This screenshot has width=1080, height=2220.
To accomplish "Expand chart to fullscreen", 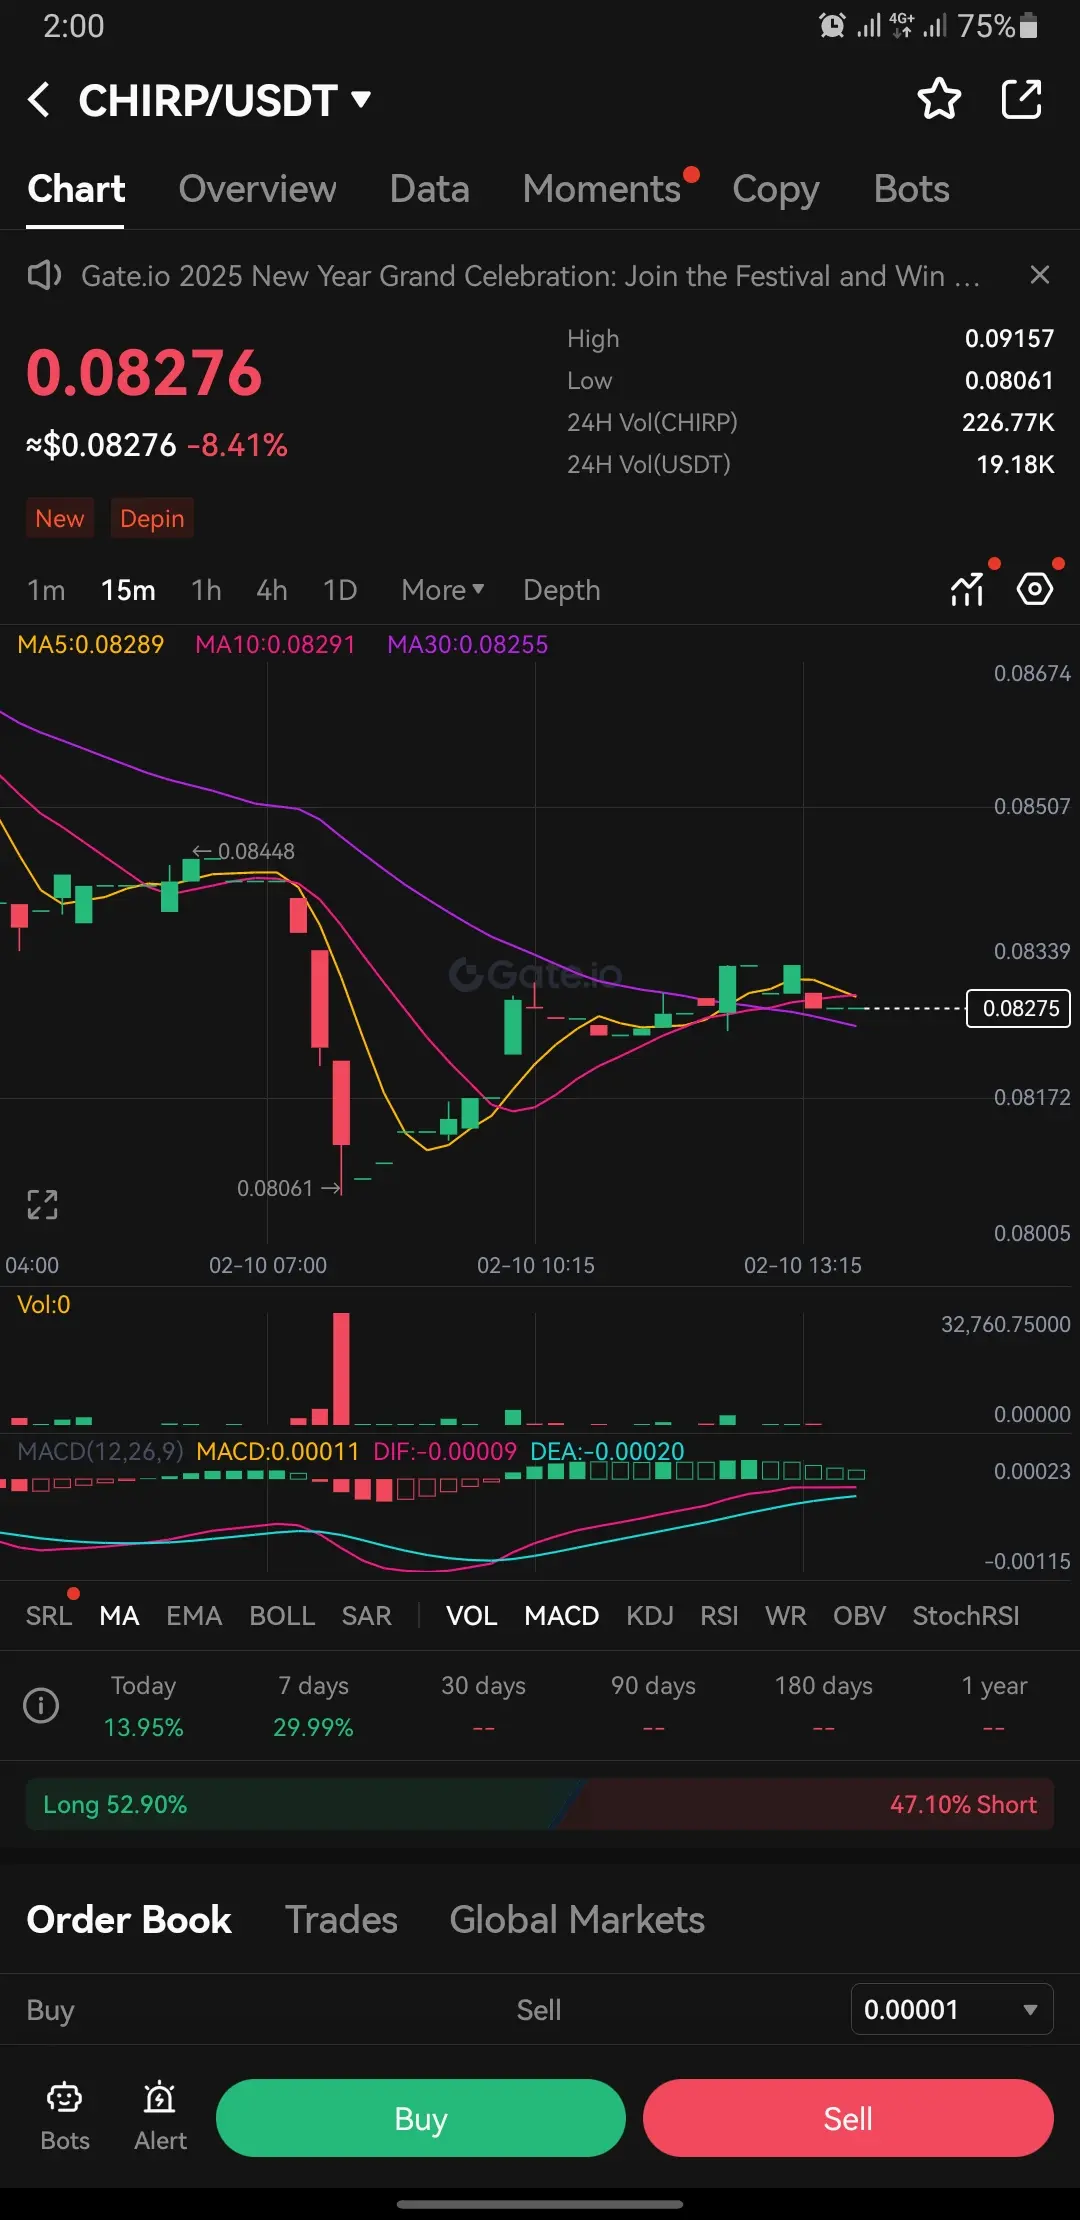I will (x=42, y=1205).
